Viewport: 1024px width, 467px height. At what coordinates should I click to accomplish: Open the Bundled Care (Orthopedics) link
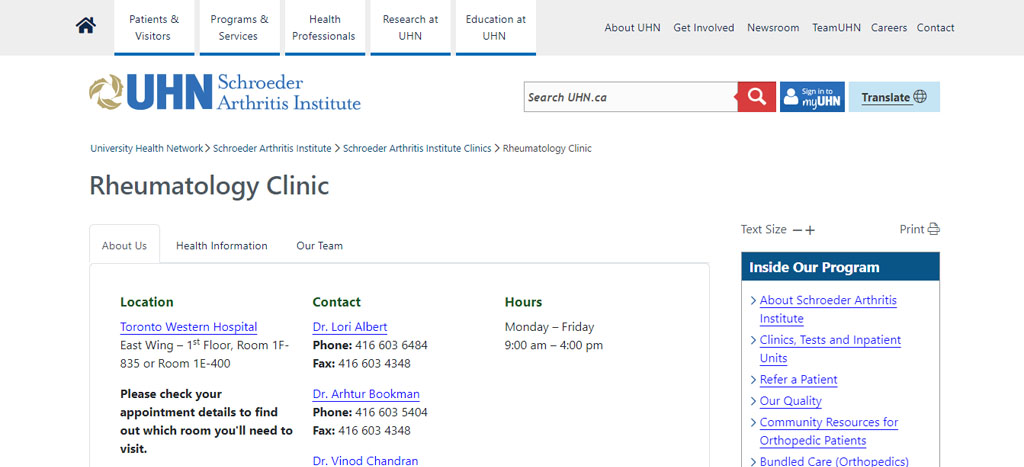pos(834,461)
